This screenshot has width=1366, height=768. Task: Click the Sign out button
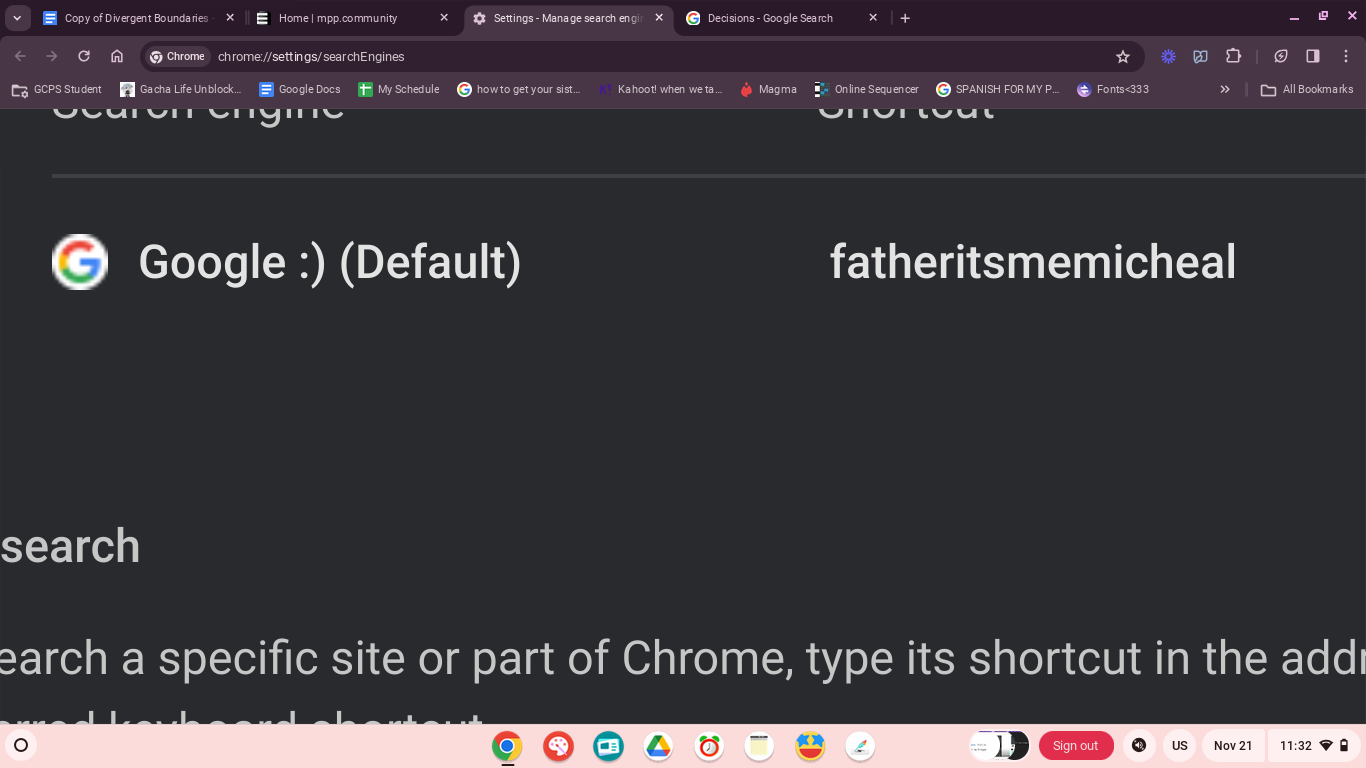pos(1075,745)
